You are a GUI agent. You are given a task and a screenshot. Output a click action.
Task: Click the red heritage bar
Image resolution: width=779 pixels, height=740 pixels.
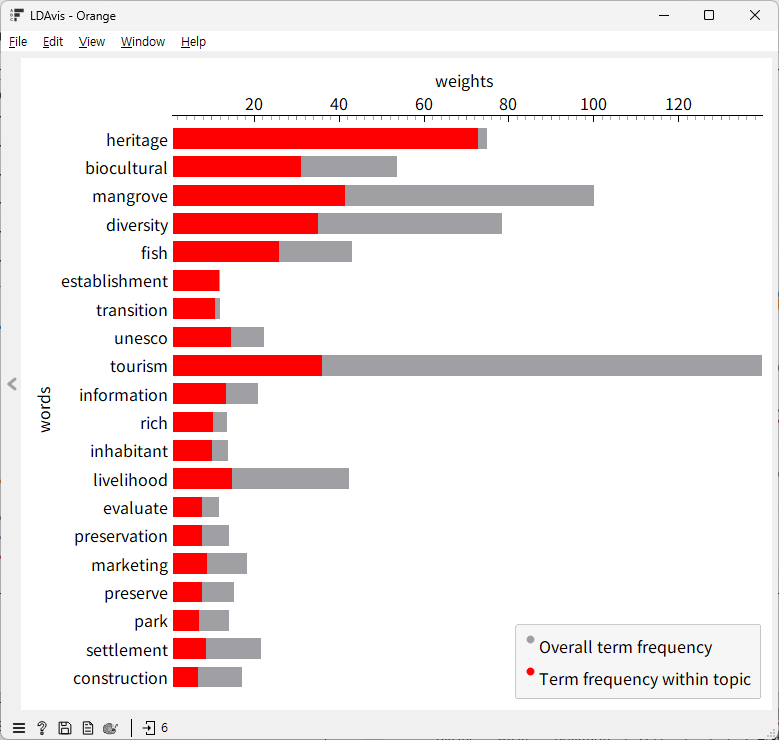pyautogui.click(x=325, y=139)
